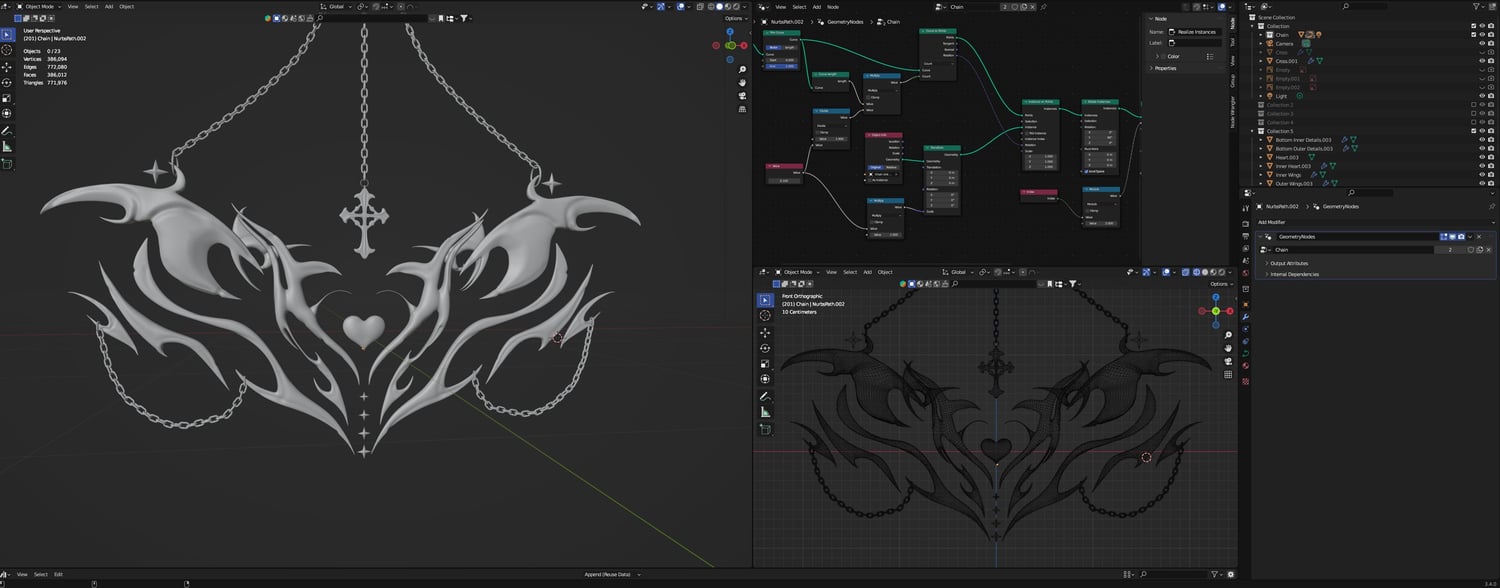The width and height of the screenshot is (1500, 588).
Task: Click the zoom magnifier in left viewport
Action: 742,70
